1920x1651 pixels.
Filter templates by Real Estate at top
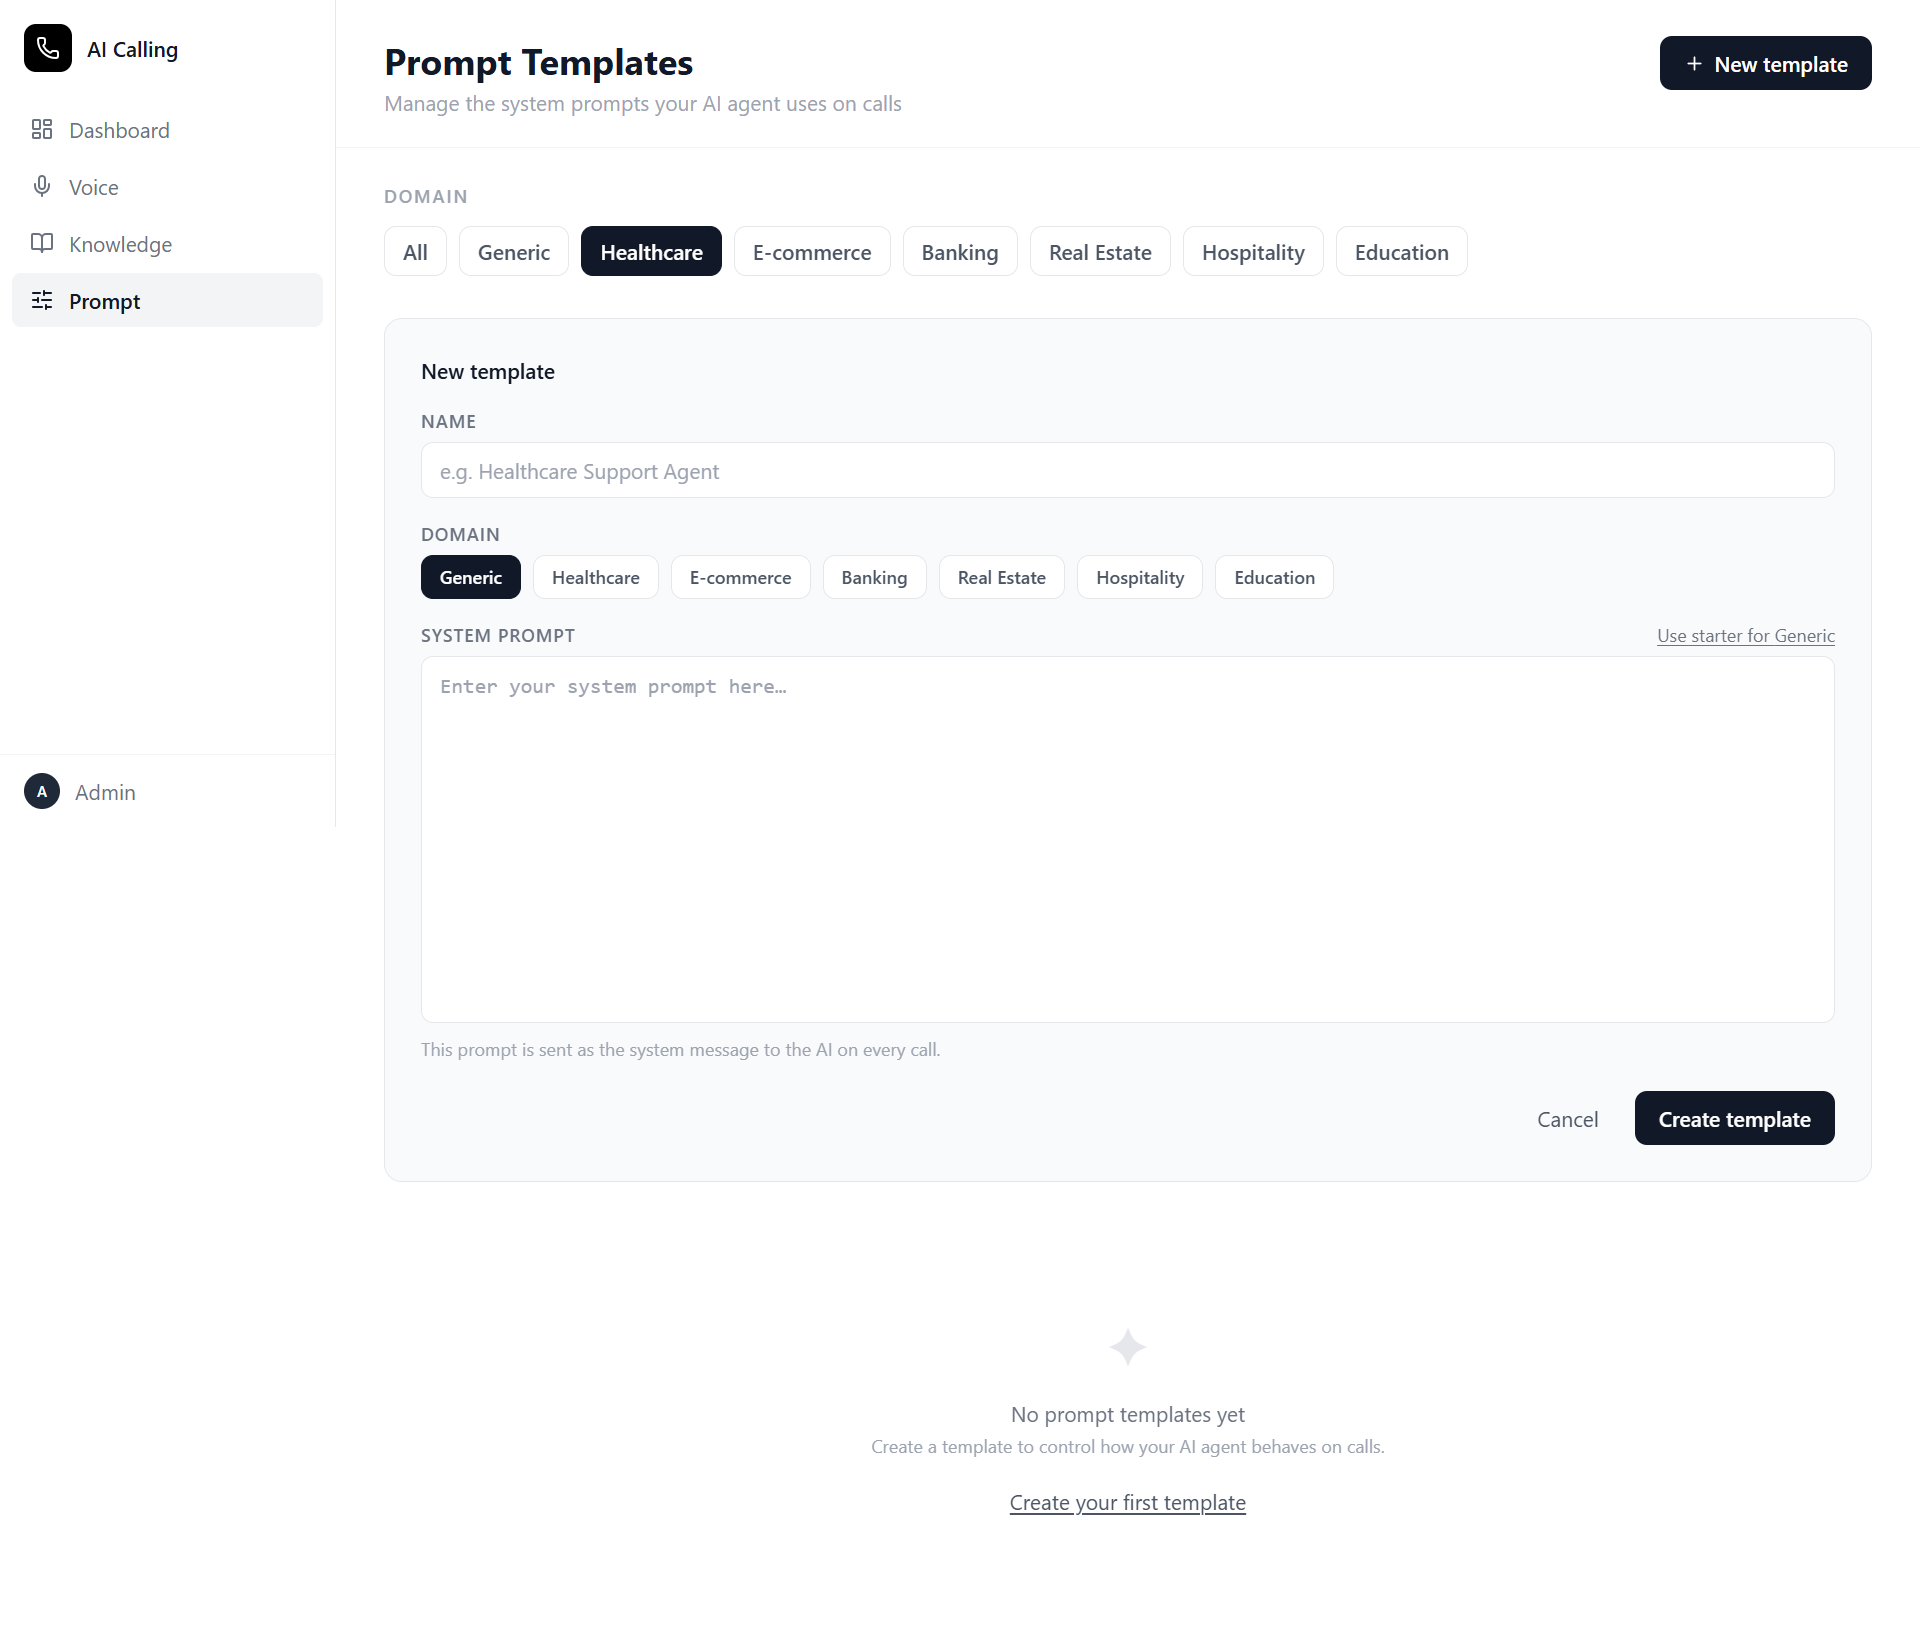tap(1100, 252)
